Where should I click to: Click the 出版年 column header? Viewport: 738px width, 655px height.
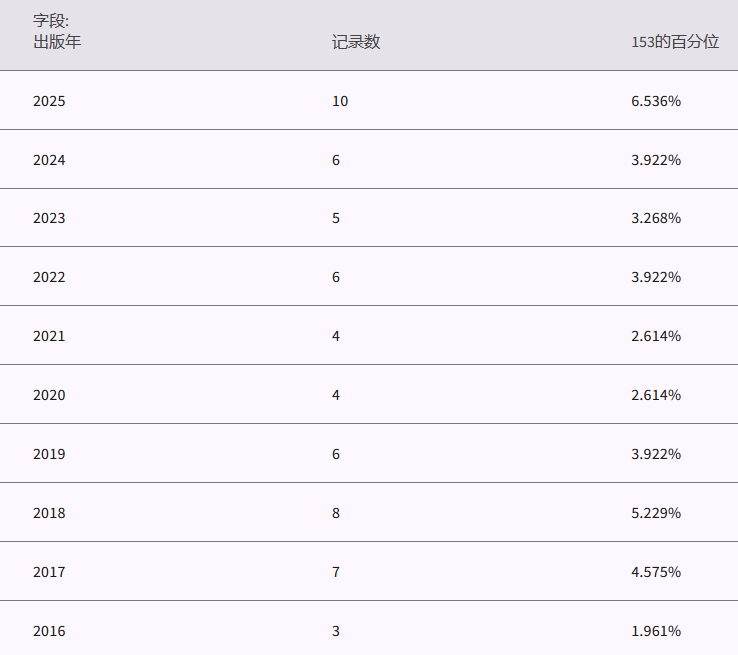coord(57,42)
